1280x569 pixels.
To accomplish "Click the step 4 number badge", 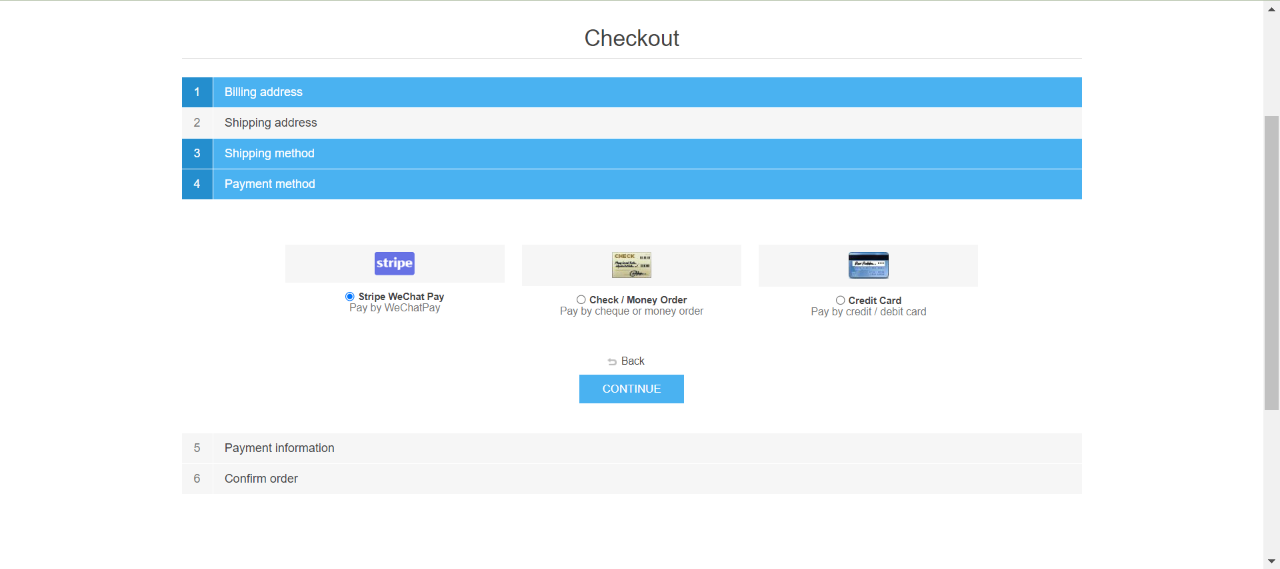I will click(x=197, y=184).
